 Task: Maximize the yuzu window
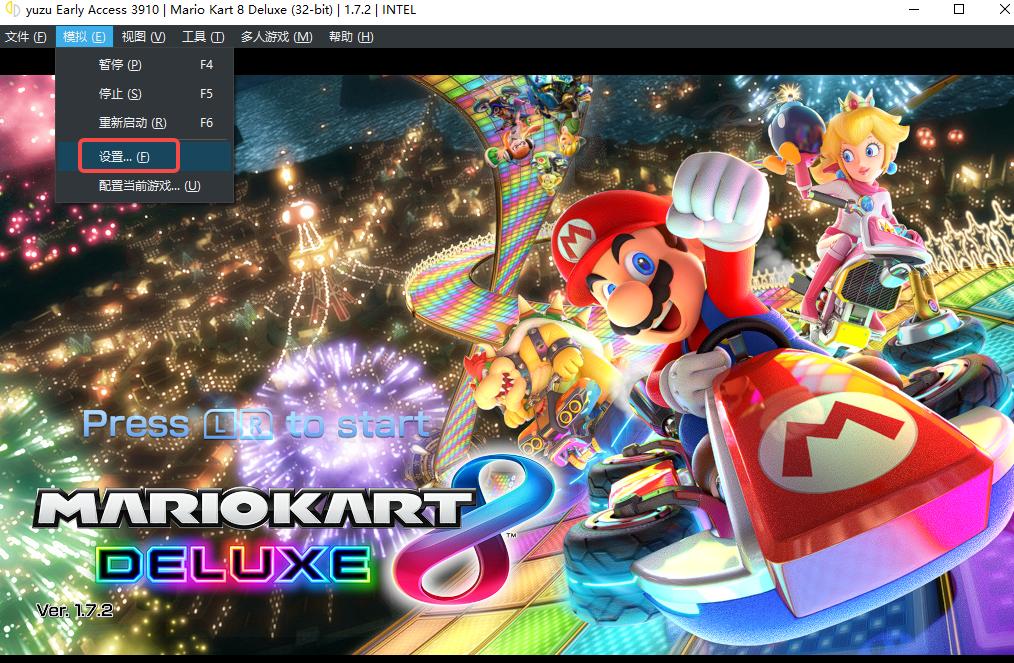[958, 10]
